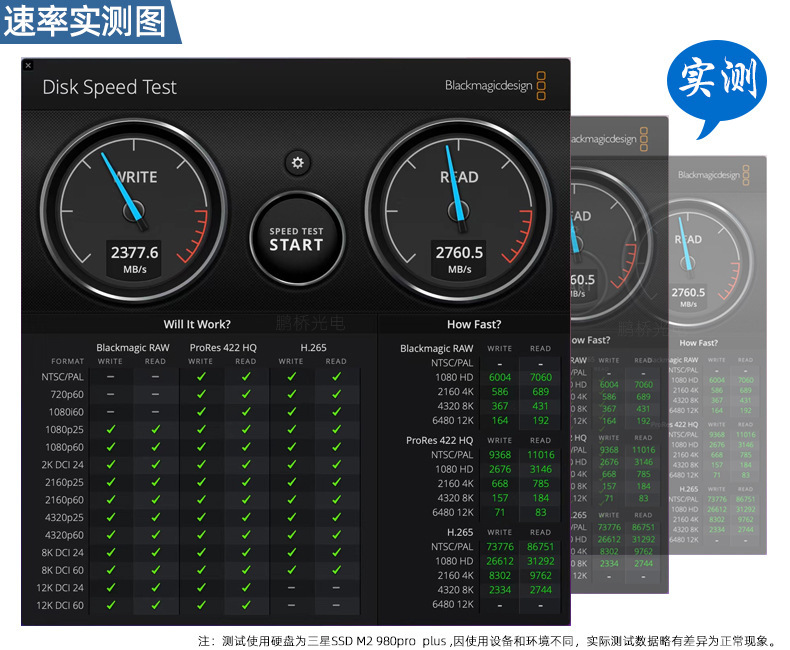Click H.265 write checkmark for 8K DCI 60
The height and width of the screenshot is (650, 790).
291,570
